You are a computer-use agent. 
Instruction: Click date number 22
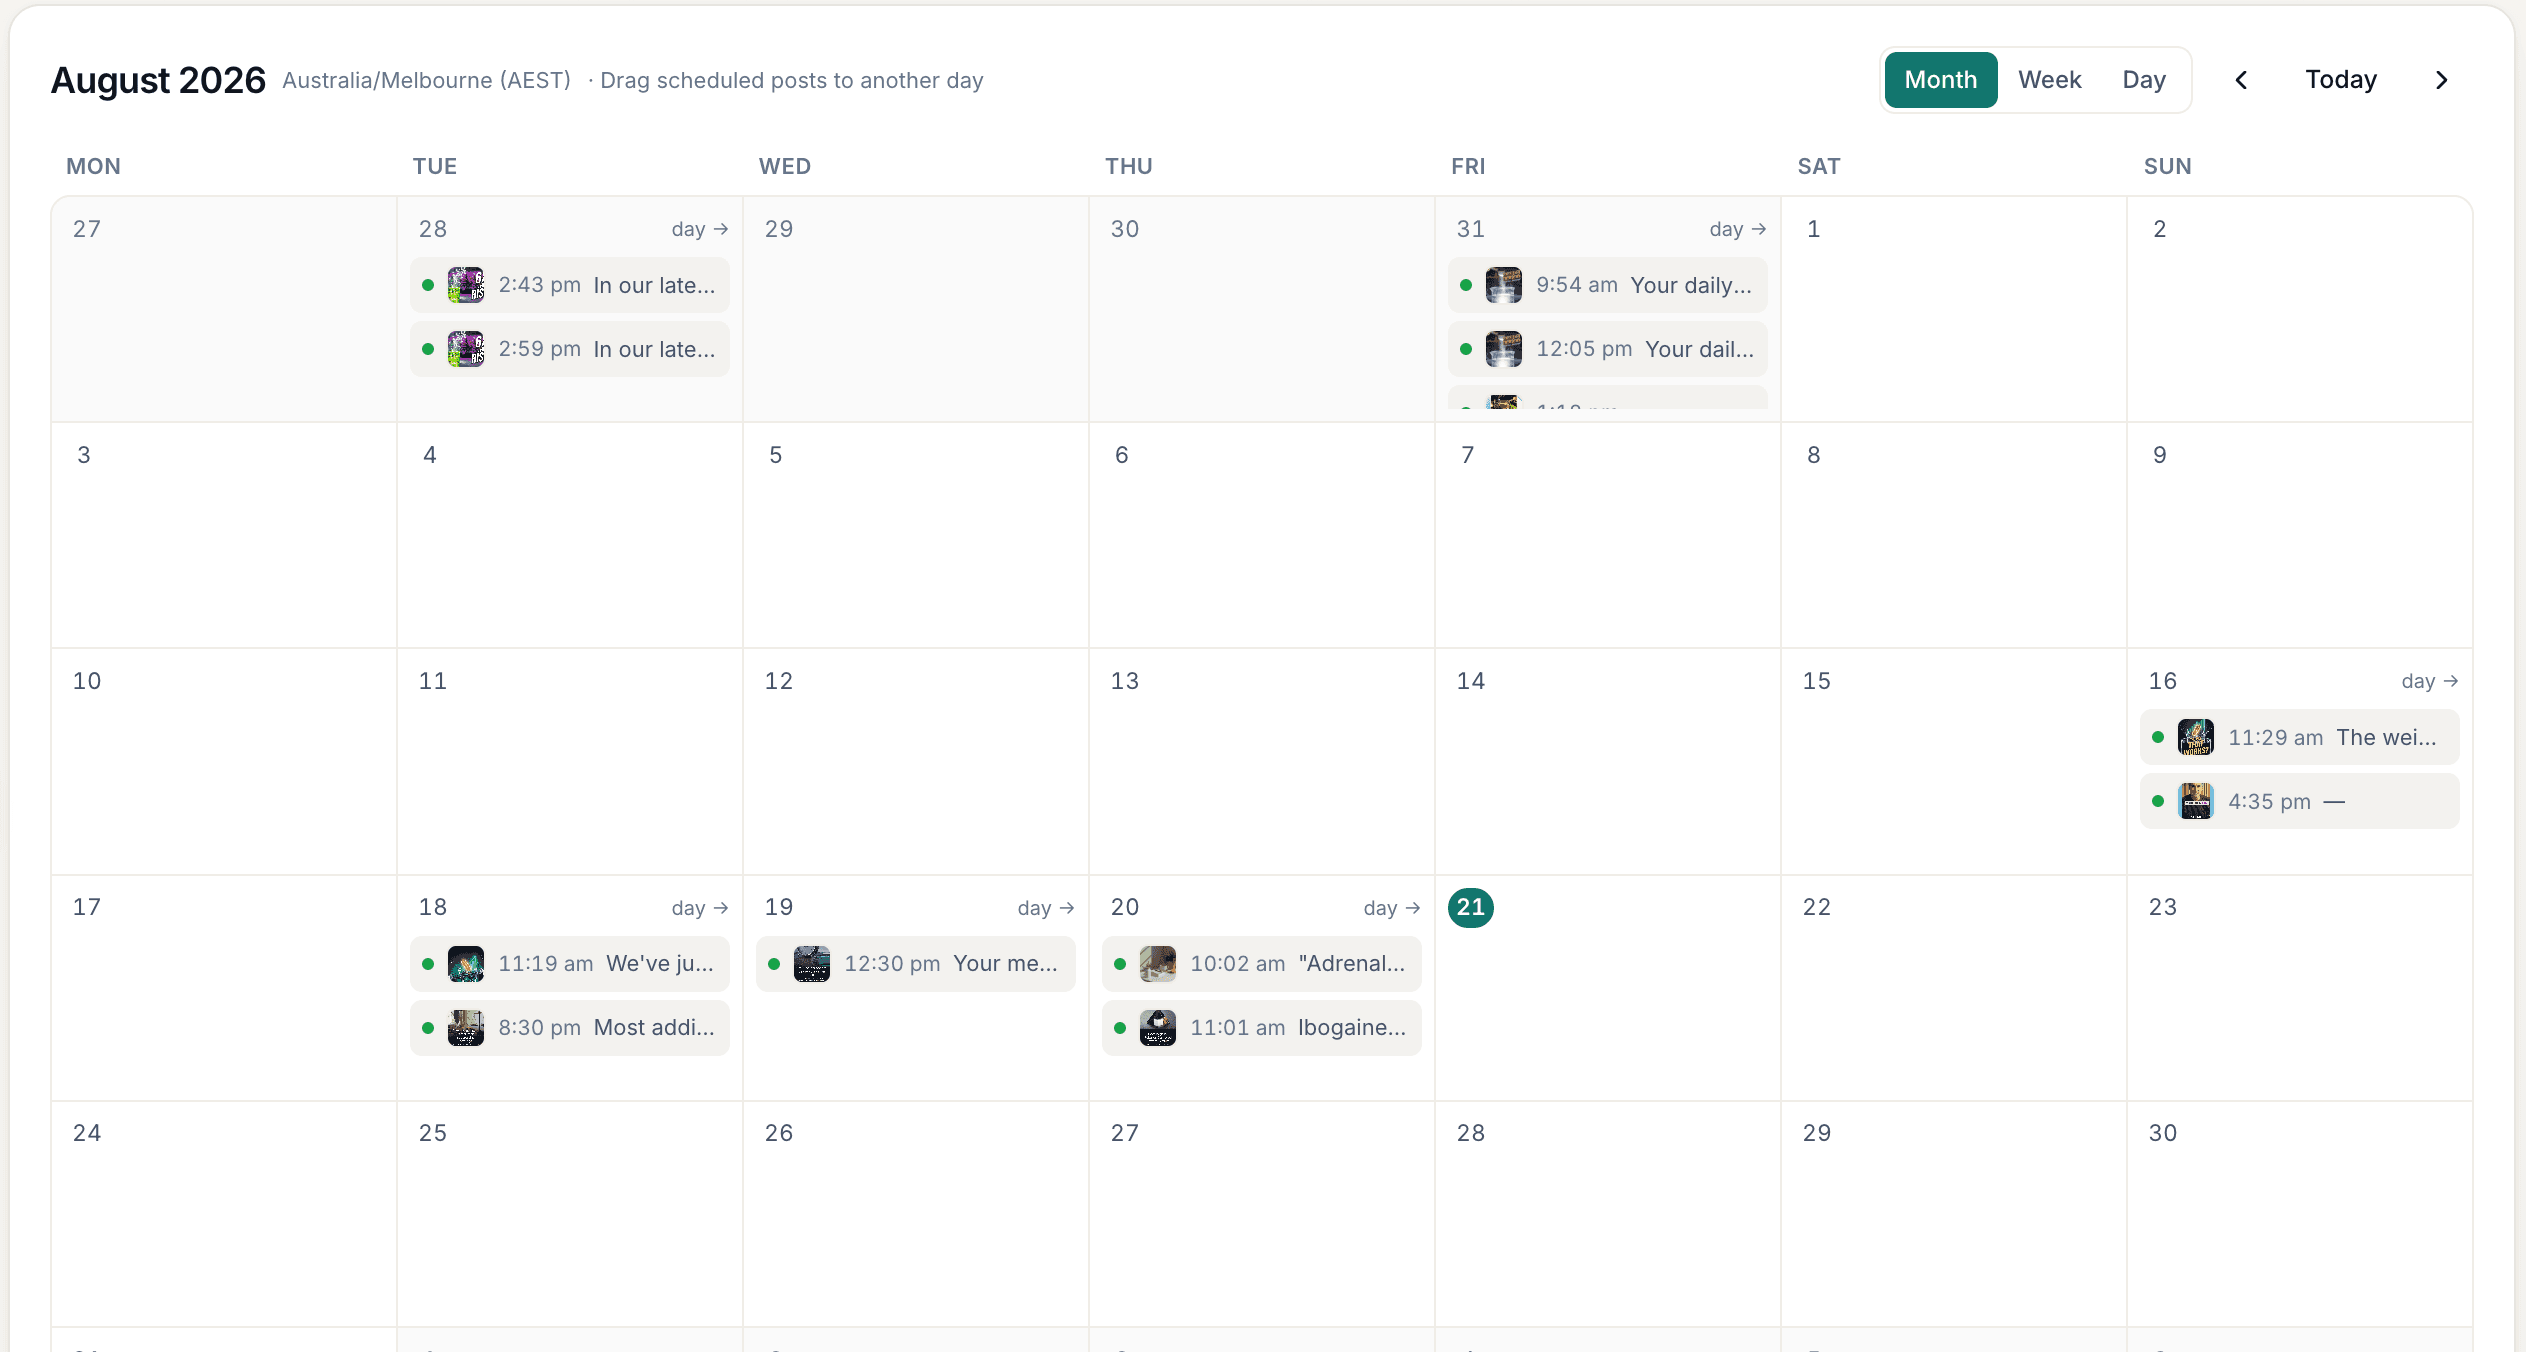coord(1817,907)
